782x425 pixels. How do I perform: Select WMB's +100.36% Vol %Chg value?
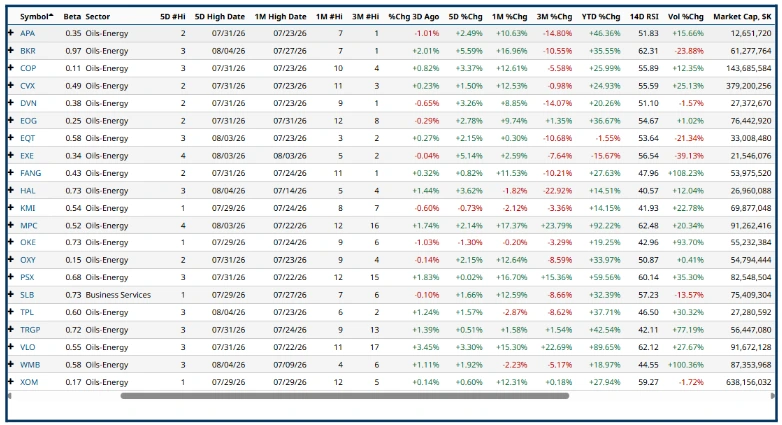(684, 364)
